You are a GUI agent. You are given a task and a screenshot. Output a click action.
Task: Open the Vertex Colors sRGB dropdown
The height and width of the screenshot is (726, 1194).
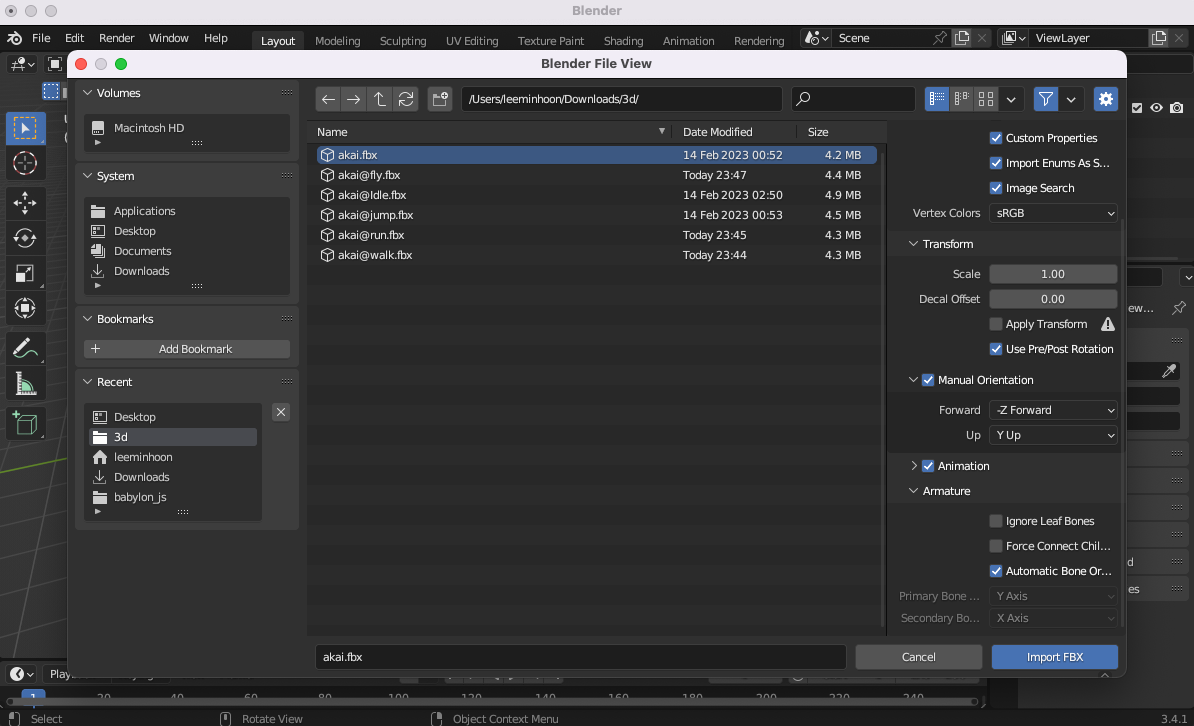tap(1053, 213)
